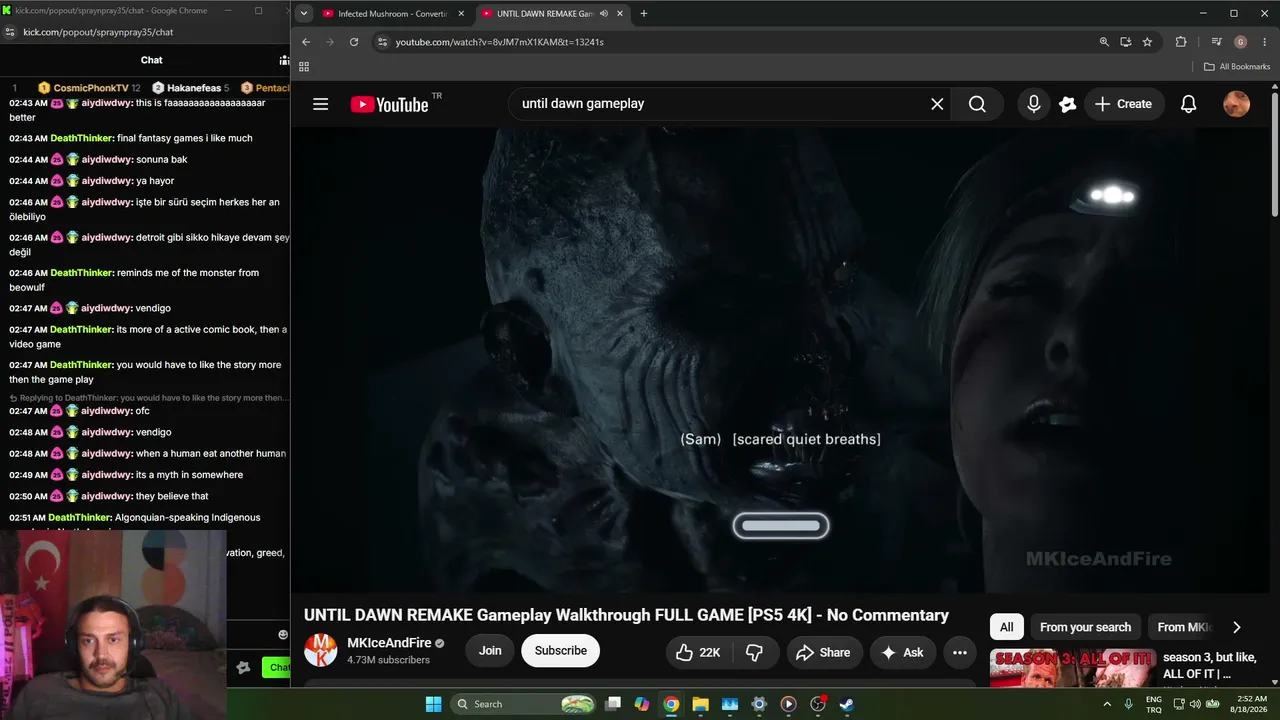Click the YouTube address bar URL
The height and width of the screenshot is (720, 1280).
(x=499, y=42)
